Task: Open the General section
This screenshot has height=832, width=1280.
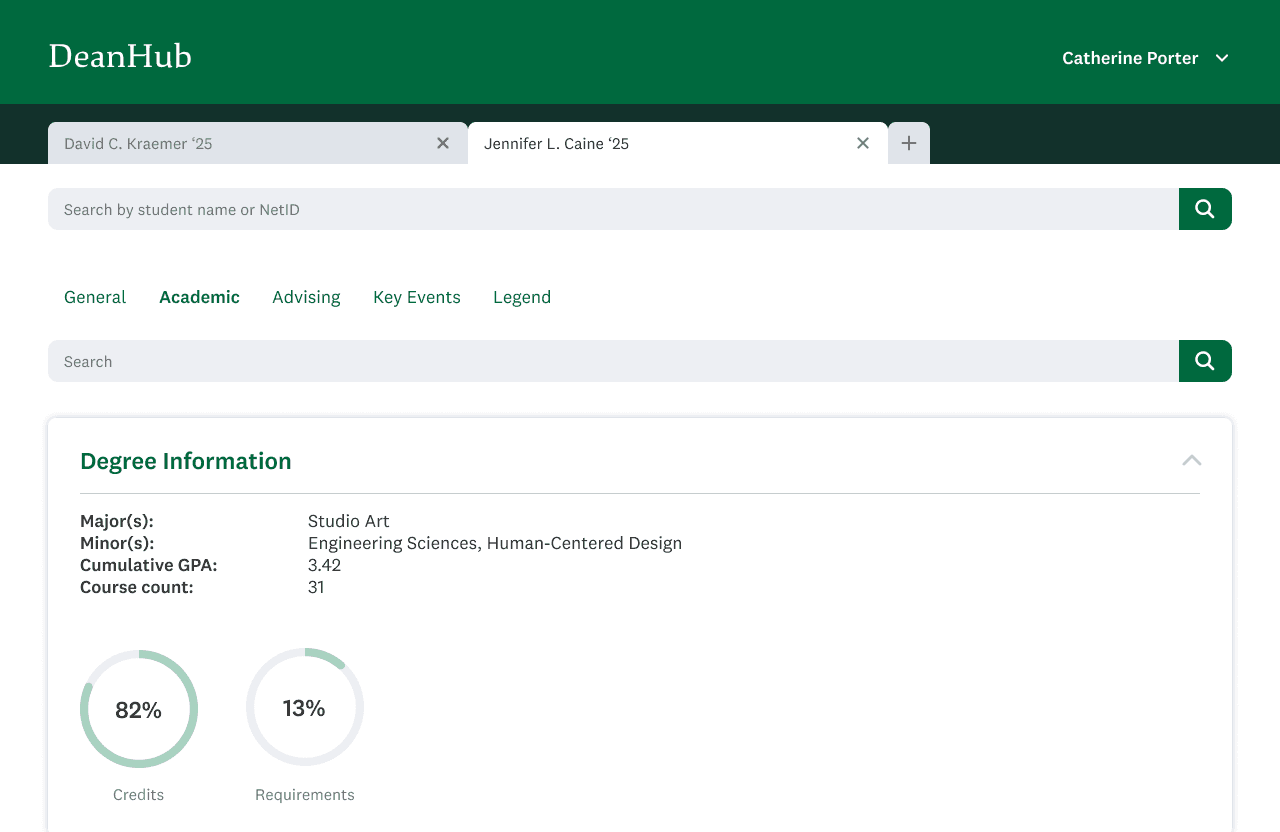Action: [x=95, y=297]
